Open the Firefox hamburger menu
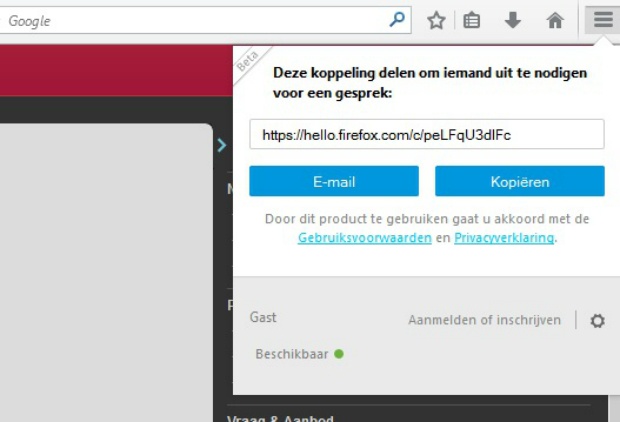Screen dimensions: 620x422 pos(603,19)
